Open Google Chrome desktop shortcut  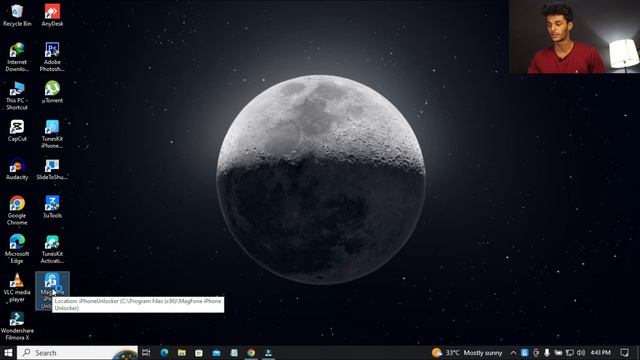click(x=17, y=211)
